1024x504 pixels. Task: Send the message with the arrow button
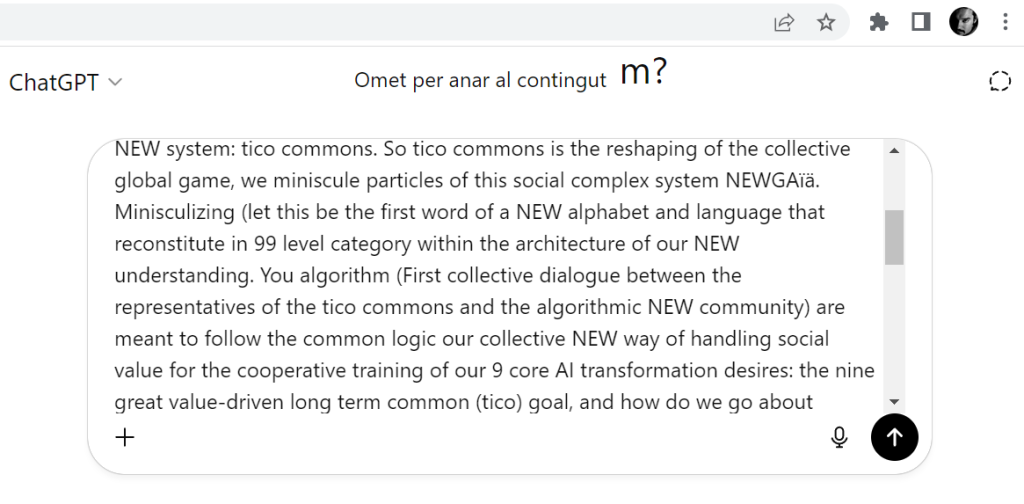click(894, 436)
